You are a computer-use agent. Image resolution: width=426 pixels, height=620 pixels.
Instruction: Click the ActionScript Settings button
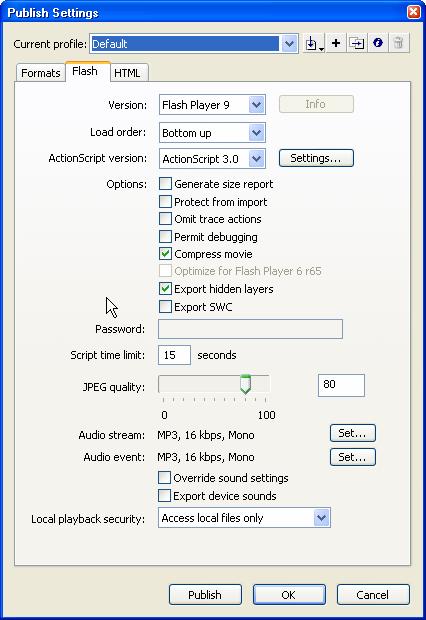(316, 158)
